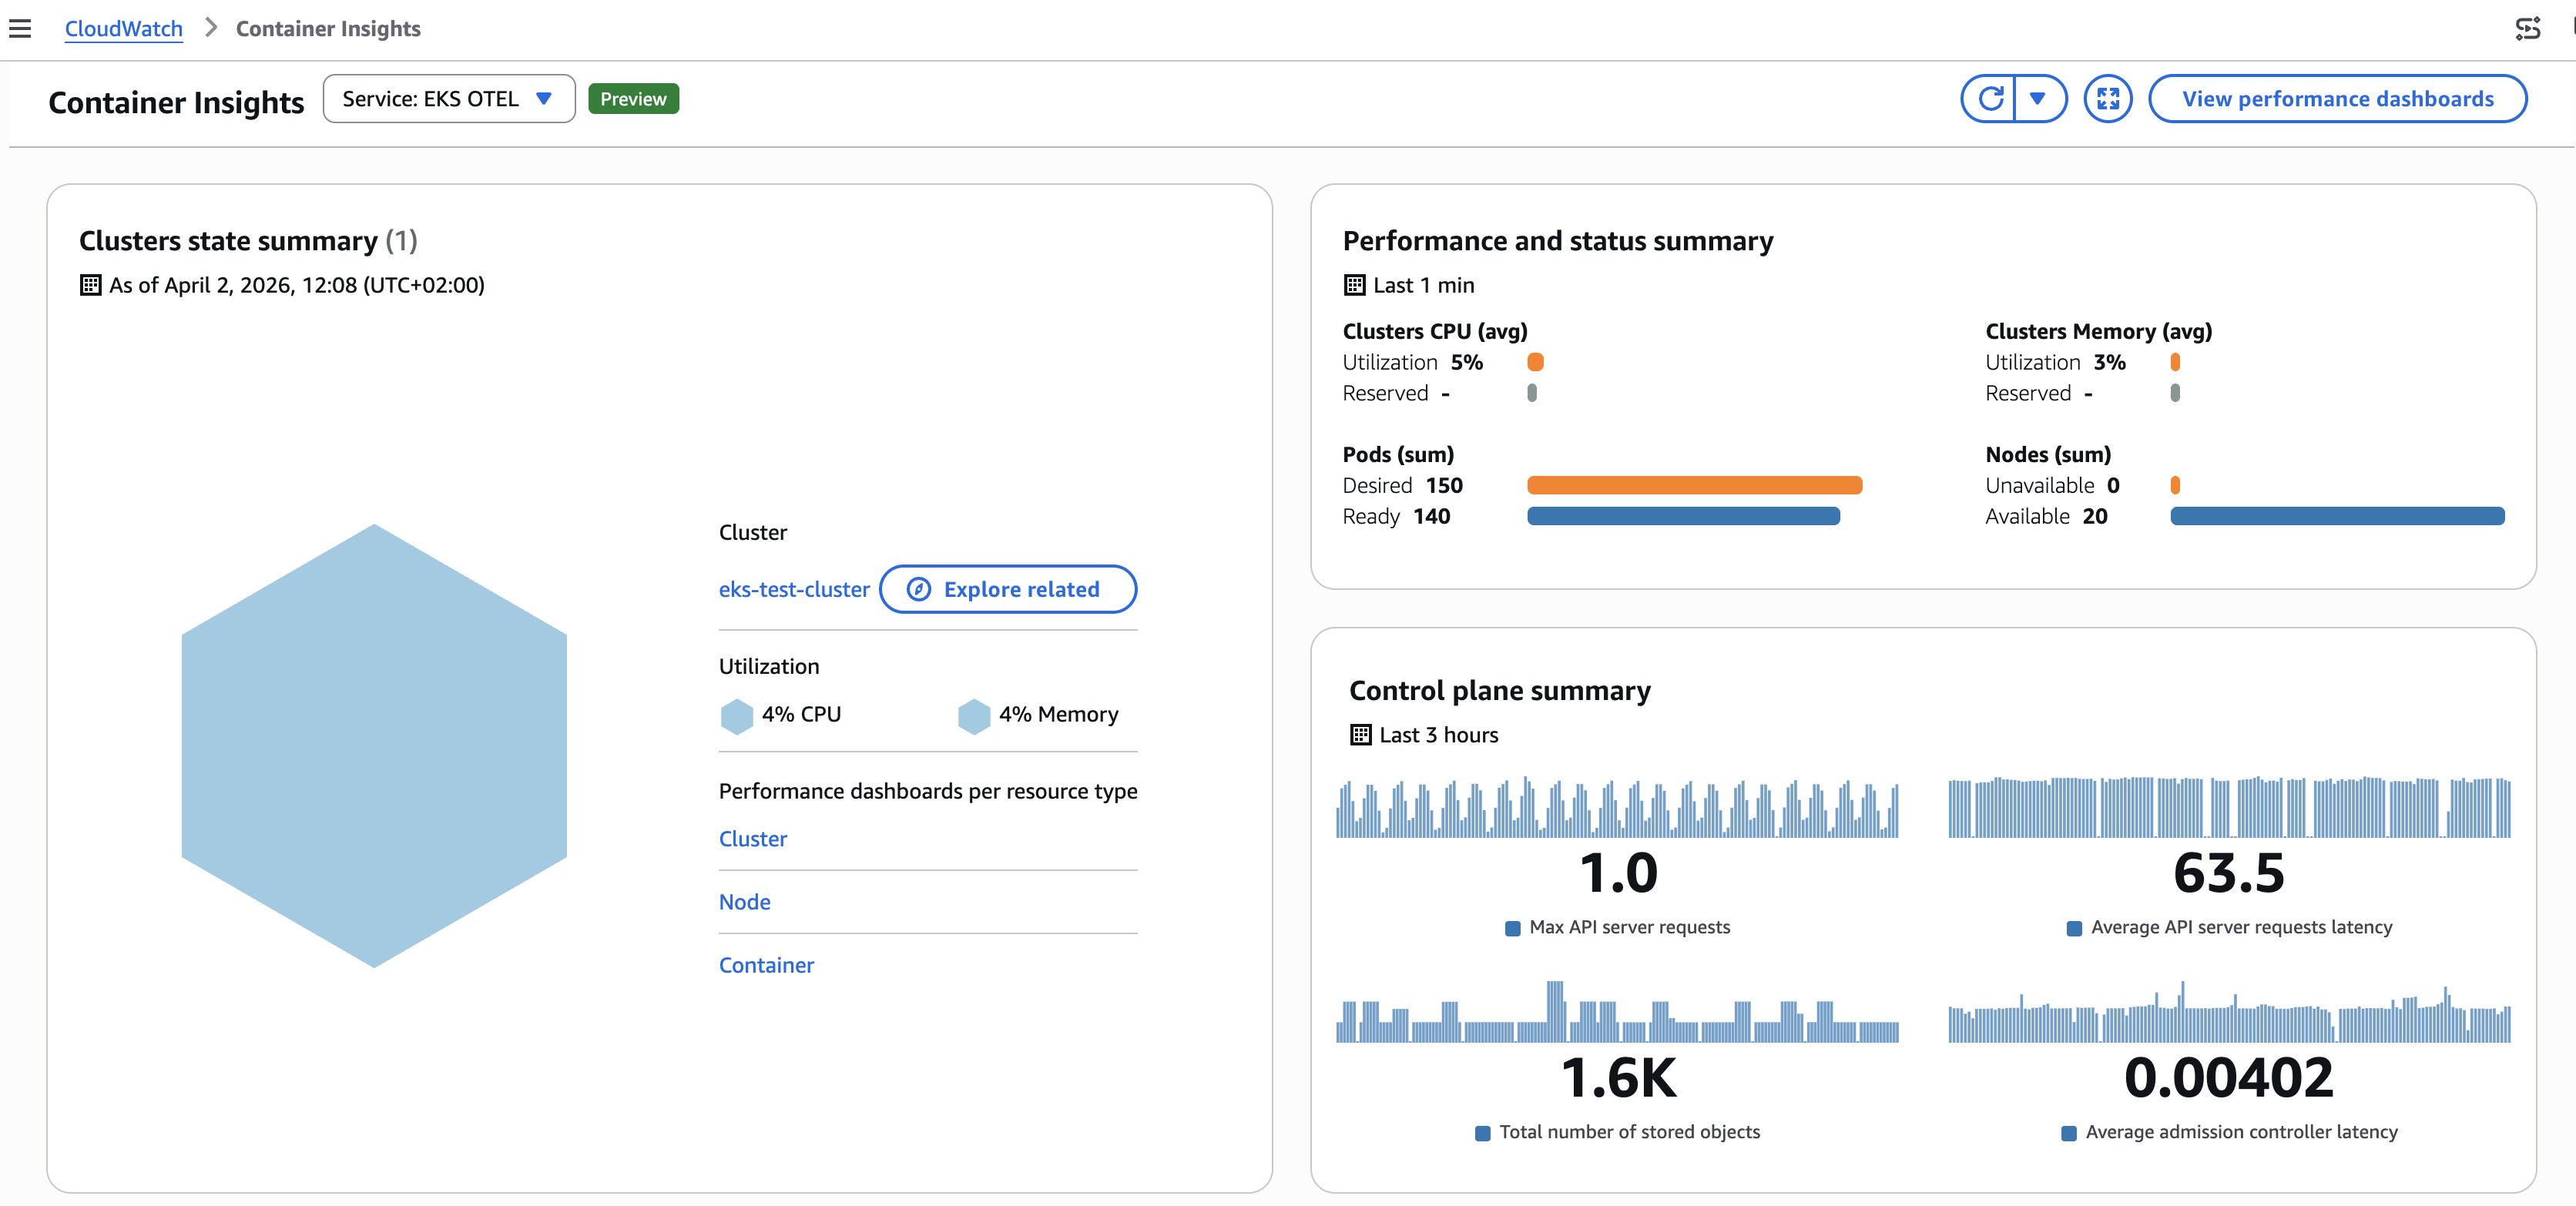Toggle the Total number of stored objects legend
Screen dimensions: 2576x1206
(1481, 1132)
